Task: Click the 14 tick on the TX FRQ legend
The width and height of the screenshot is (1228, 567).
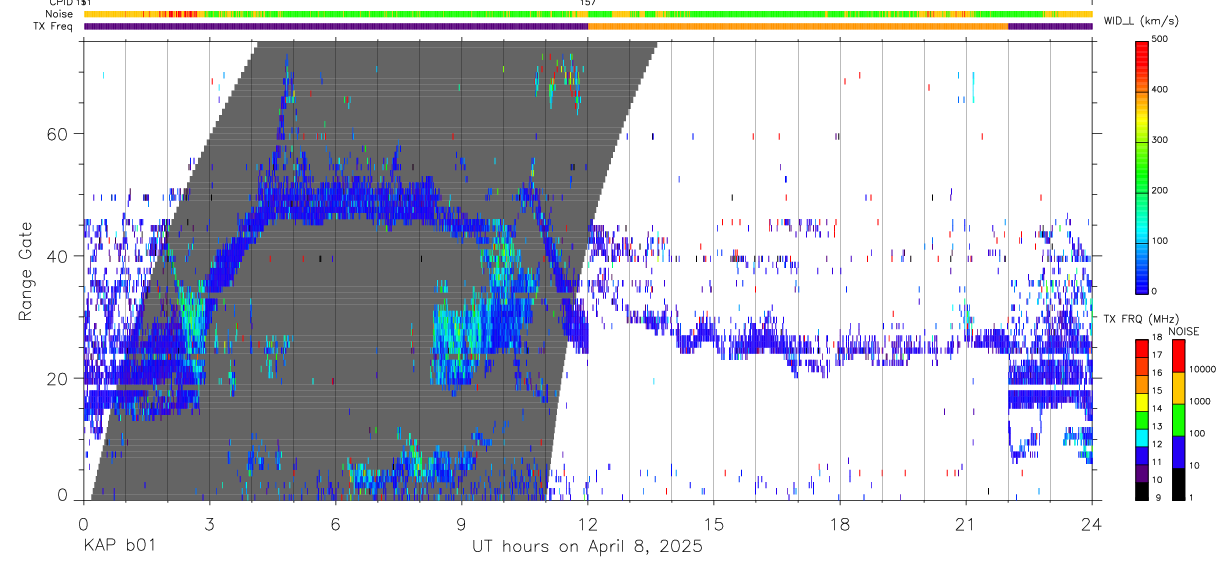Action: tap(1156, 408)
